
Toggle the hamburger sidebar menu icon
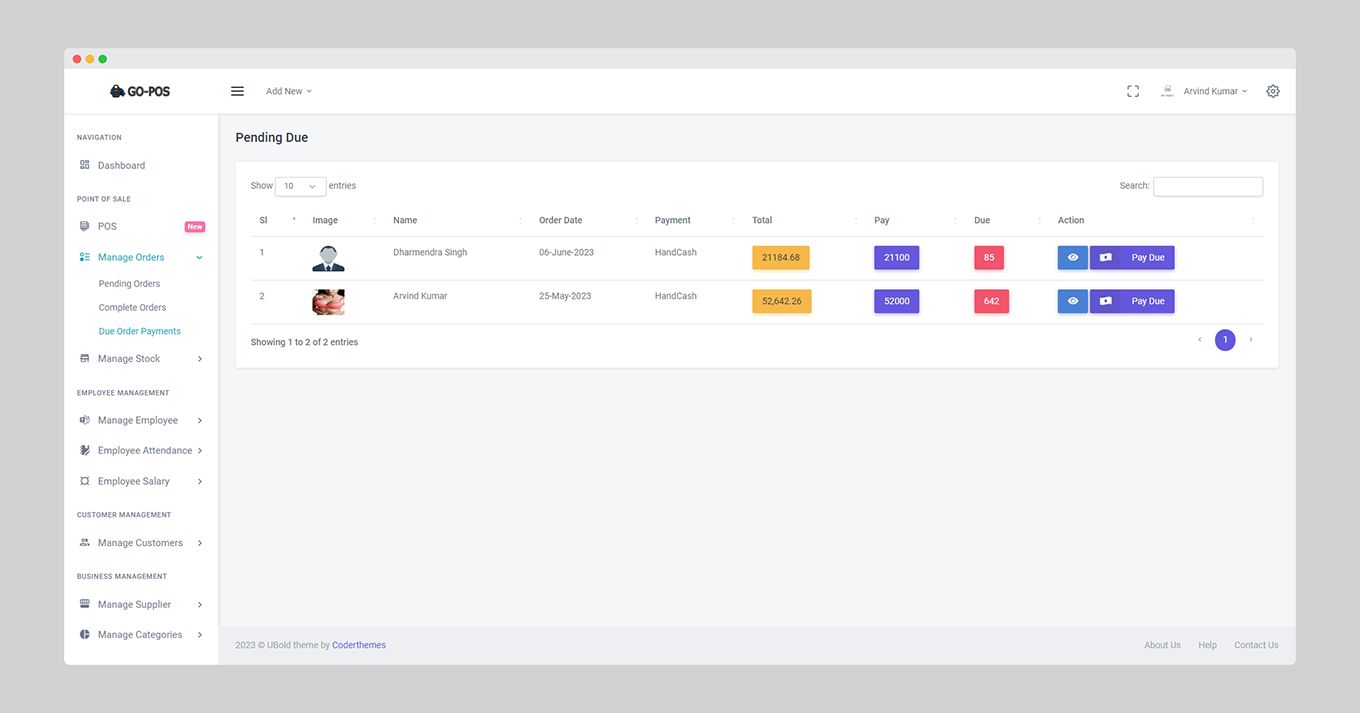(x=237, y=91)
